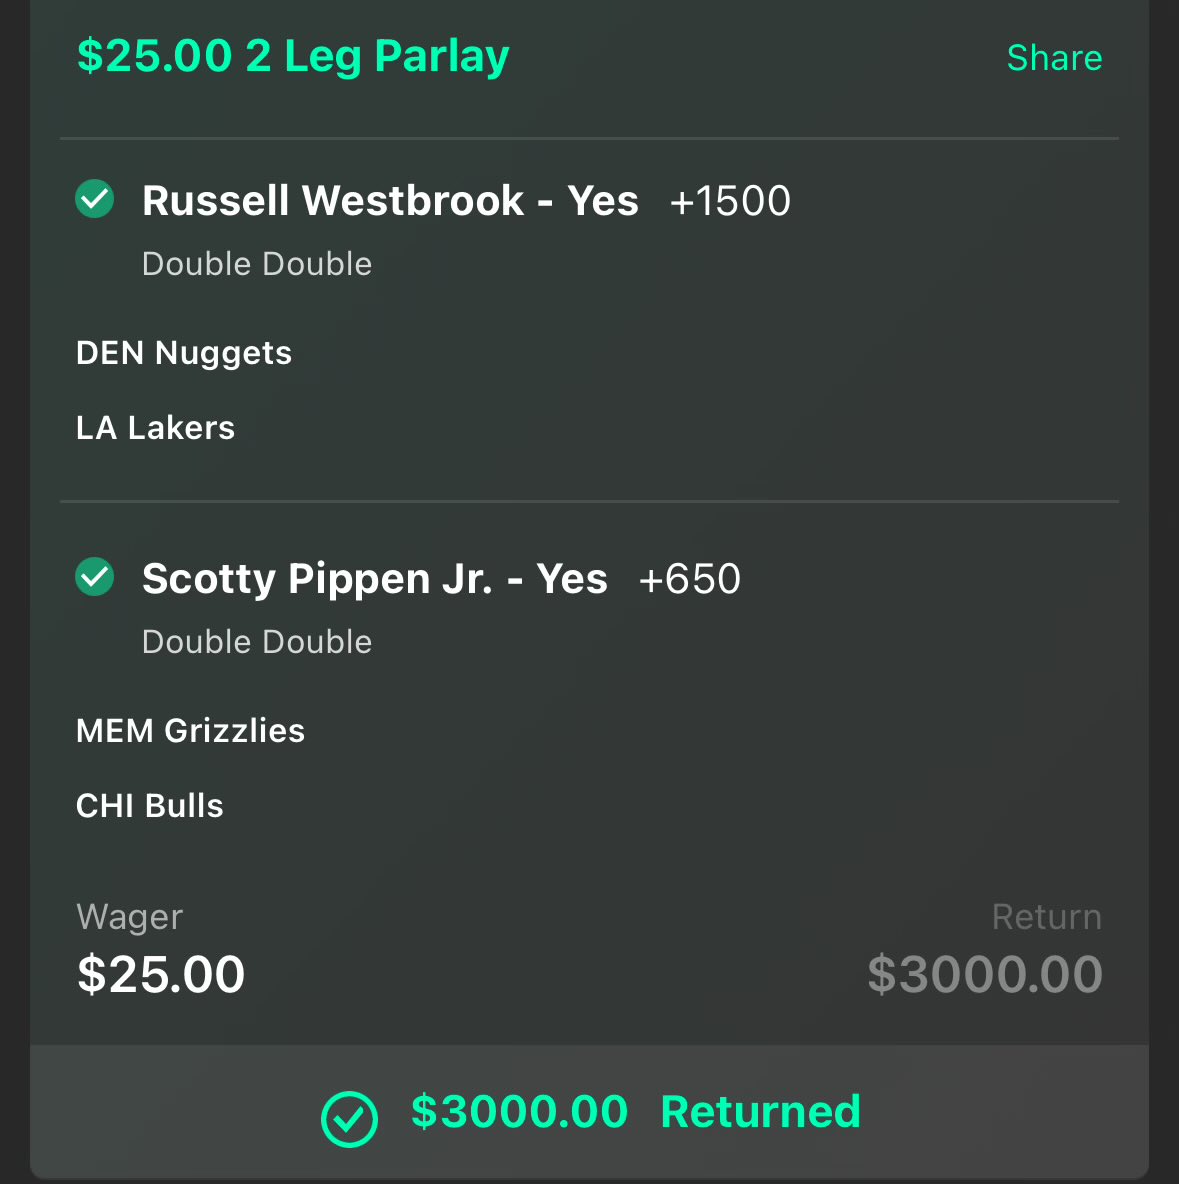1179x1184 pixels.
Task: Click the Return label
Action: pos(1047,917)
